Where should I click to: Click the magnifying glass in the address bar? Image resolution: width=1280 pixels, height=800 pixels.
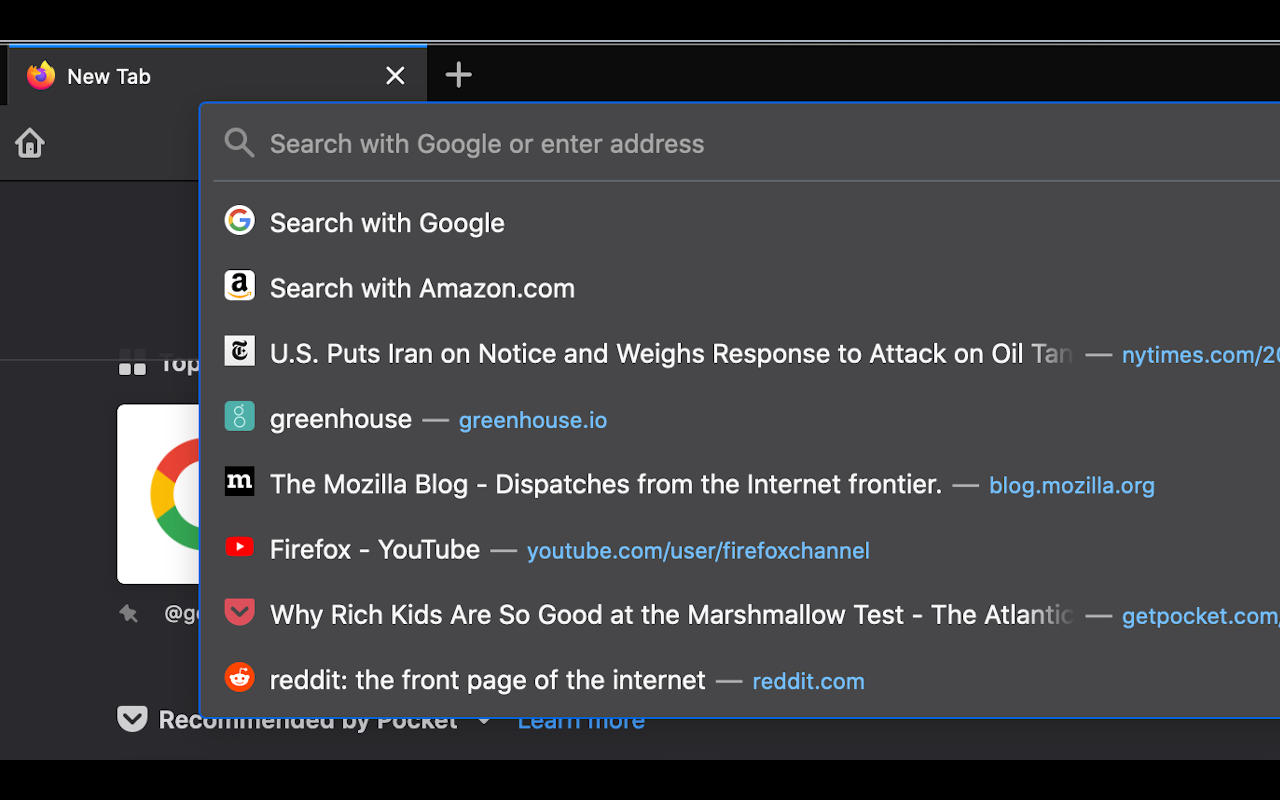(x=239, y=143)
